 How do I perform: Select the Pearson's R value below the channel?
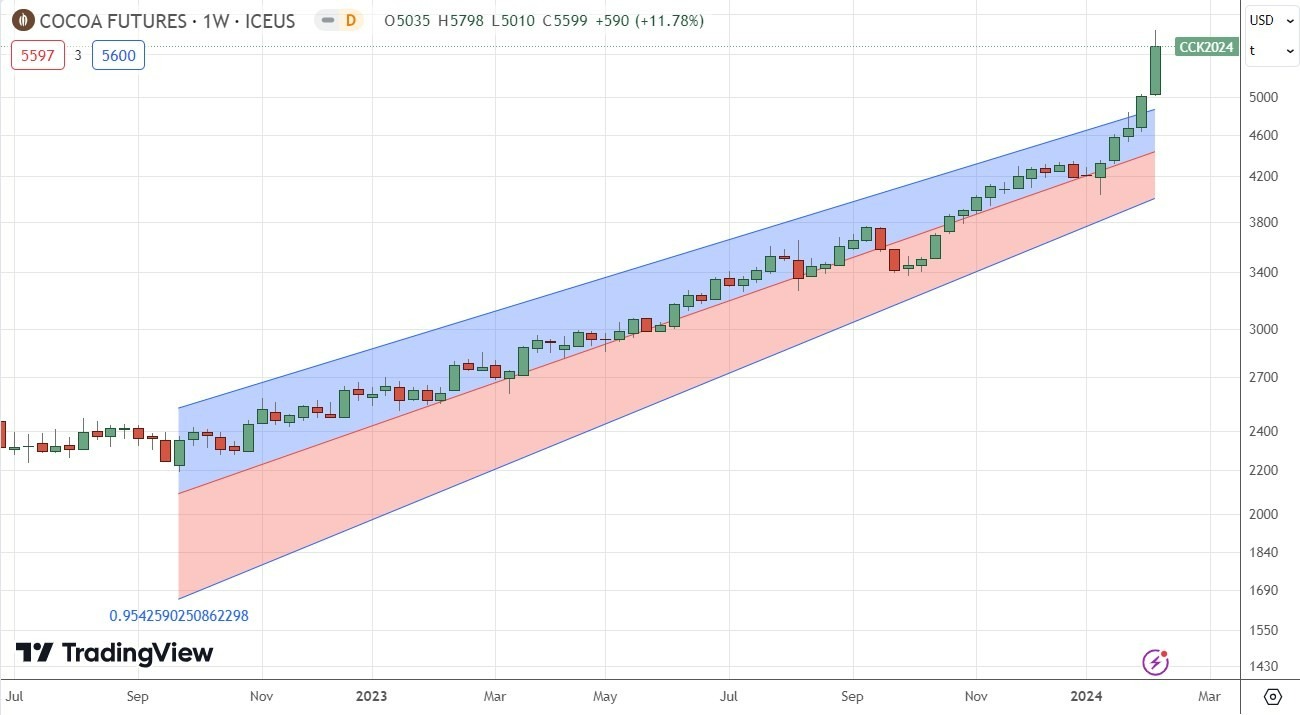click(x=178, y=616)
